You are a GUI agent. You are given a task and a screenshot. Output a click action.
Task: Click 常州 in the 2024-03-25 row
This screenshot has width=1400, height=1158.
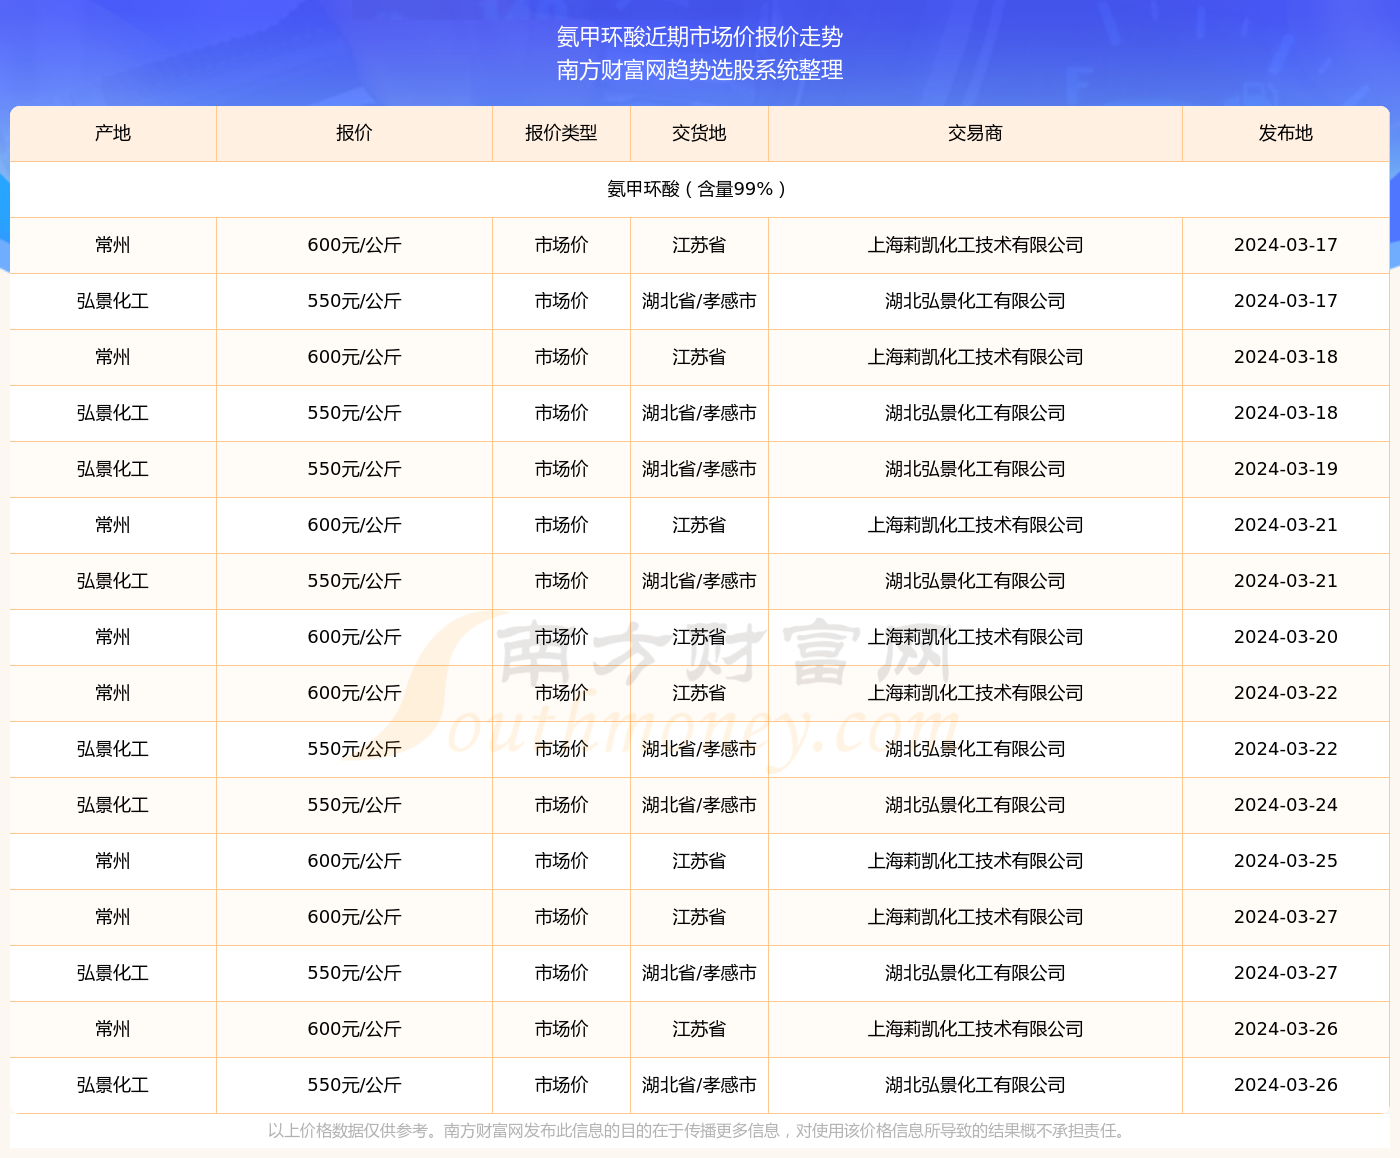tap(113, 861)
